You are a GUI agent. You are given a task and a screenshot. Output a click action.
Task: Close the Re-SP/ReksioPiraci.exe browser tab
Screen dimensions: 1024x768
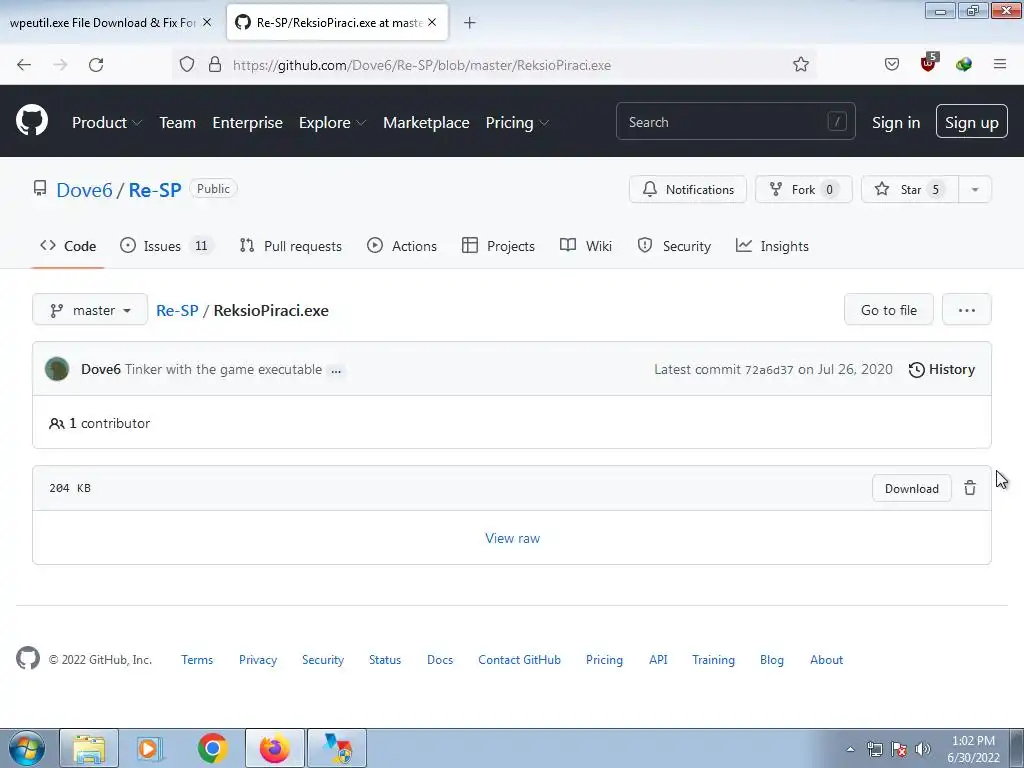tap(432, 22)
